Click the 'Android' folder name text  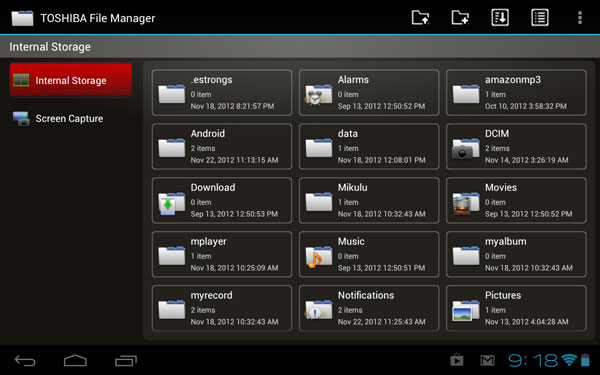tap(208, 134)
